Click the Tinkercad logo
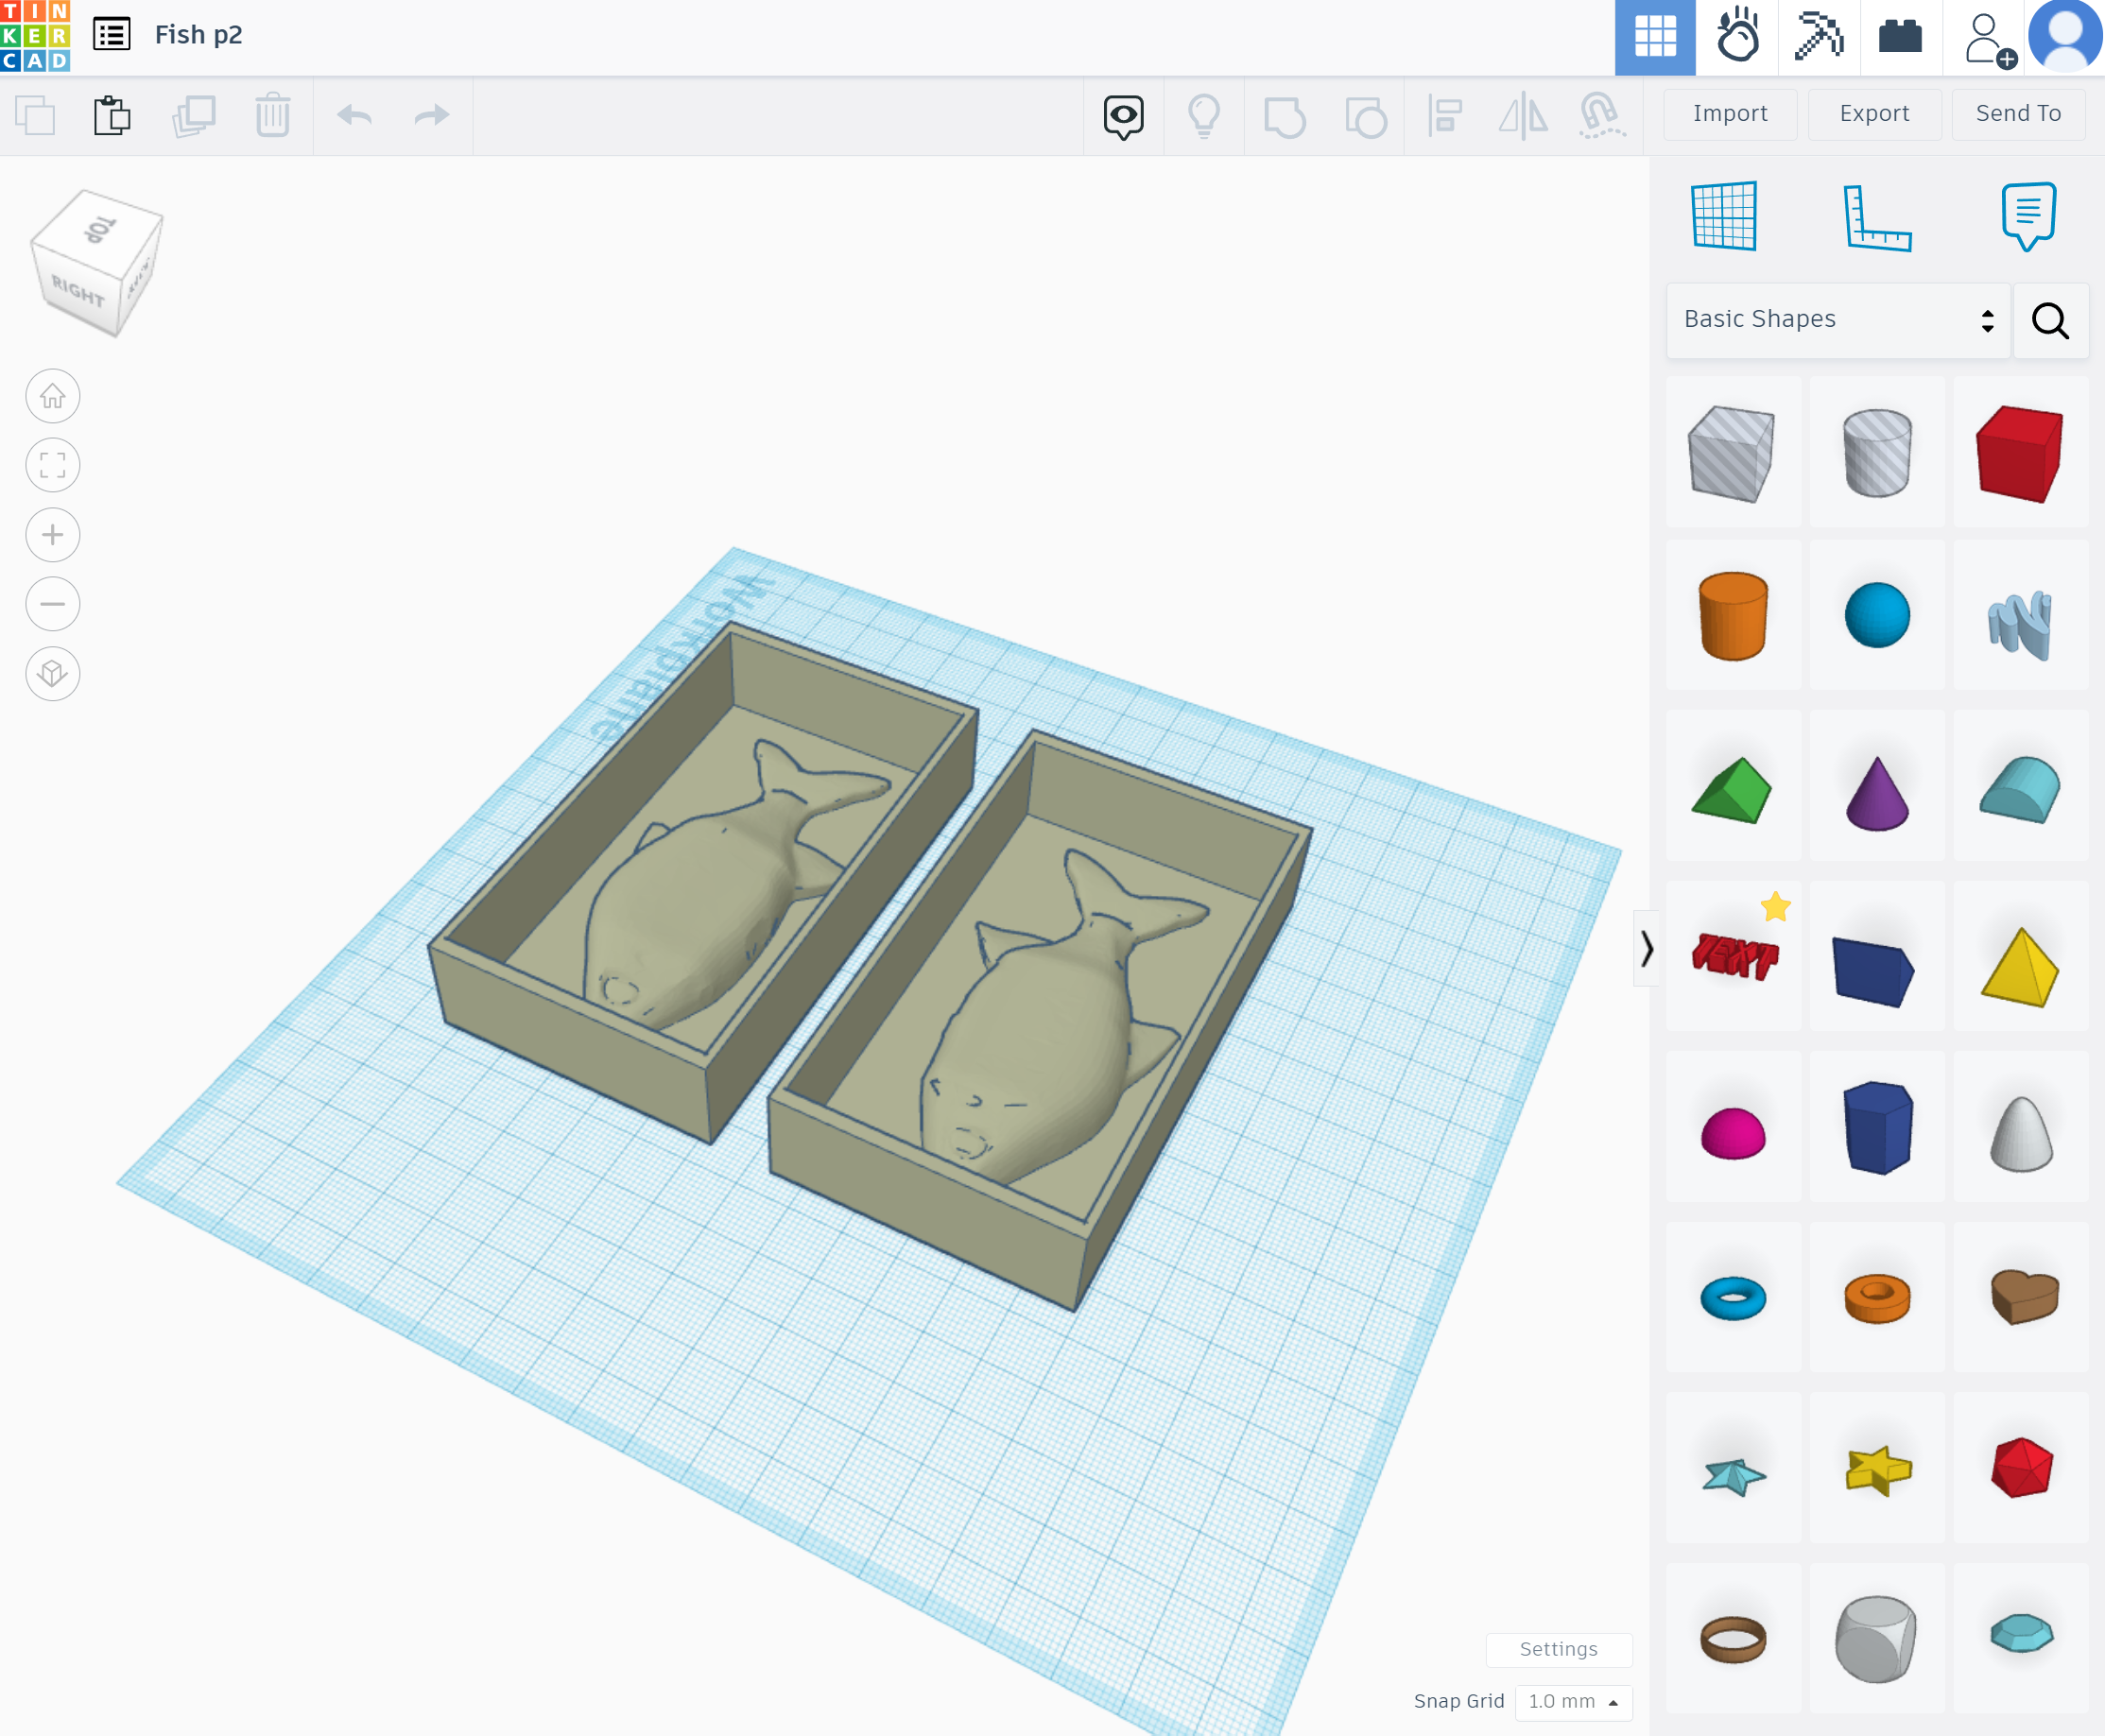 [35, 36]
